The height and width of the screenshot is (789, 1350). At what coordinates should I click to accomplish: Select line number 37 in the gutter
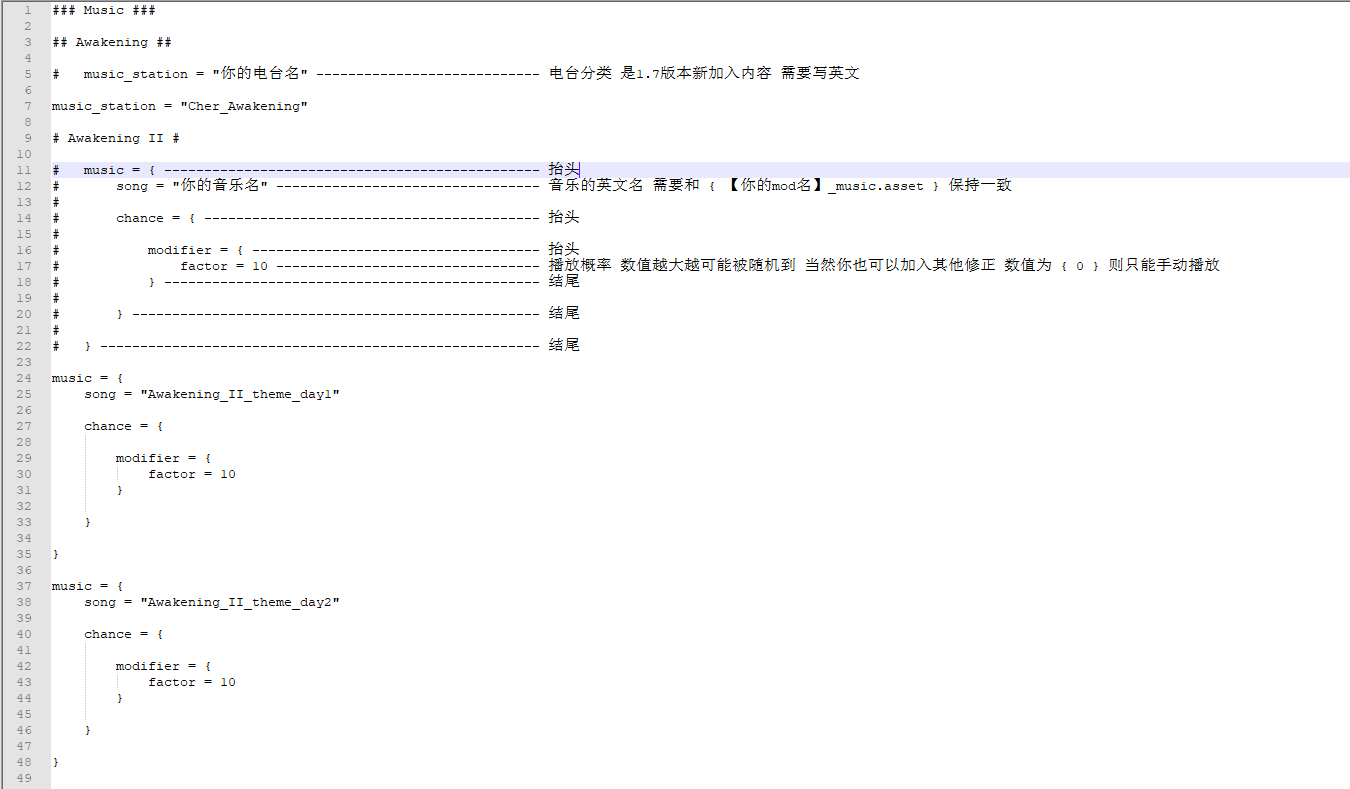point(25,586)
